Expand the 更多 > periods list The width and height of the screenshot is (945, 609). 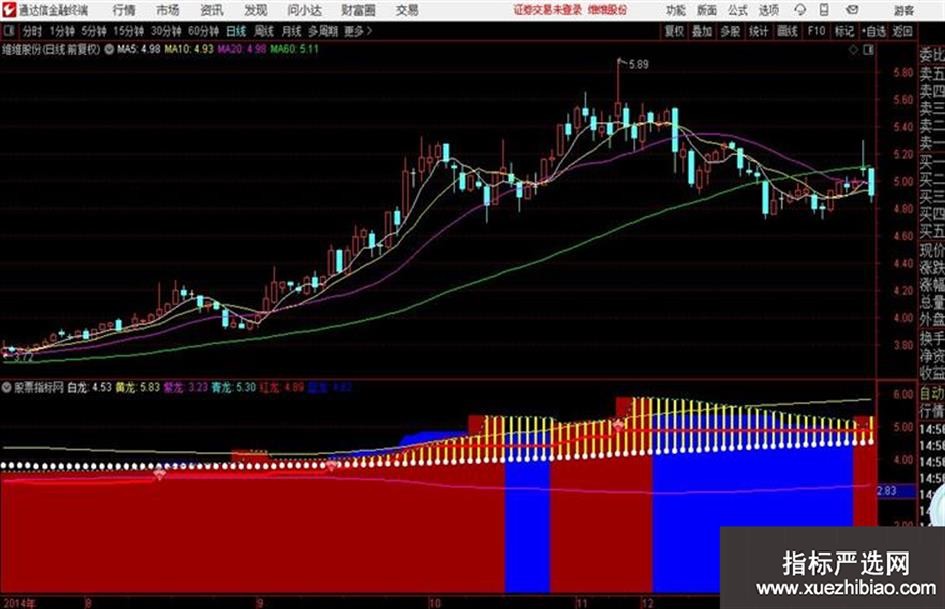point(358,31)
